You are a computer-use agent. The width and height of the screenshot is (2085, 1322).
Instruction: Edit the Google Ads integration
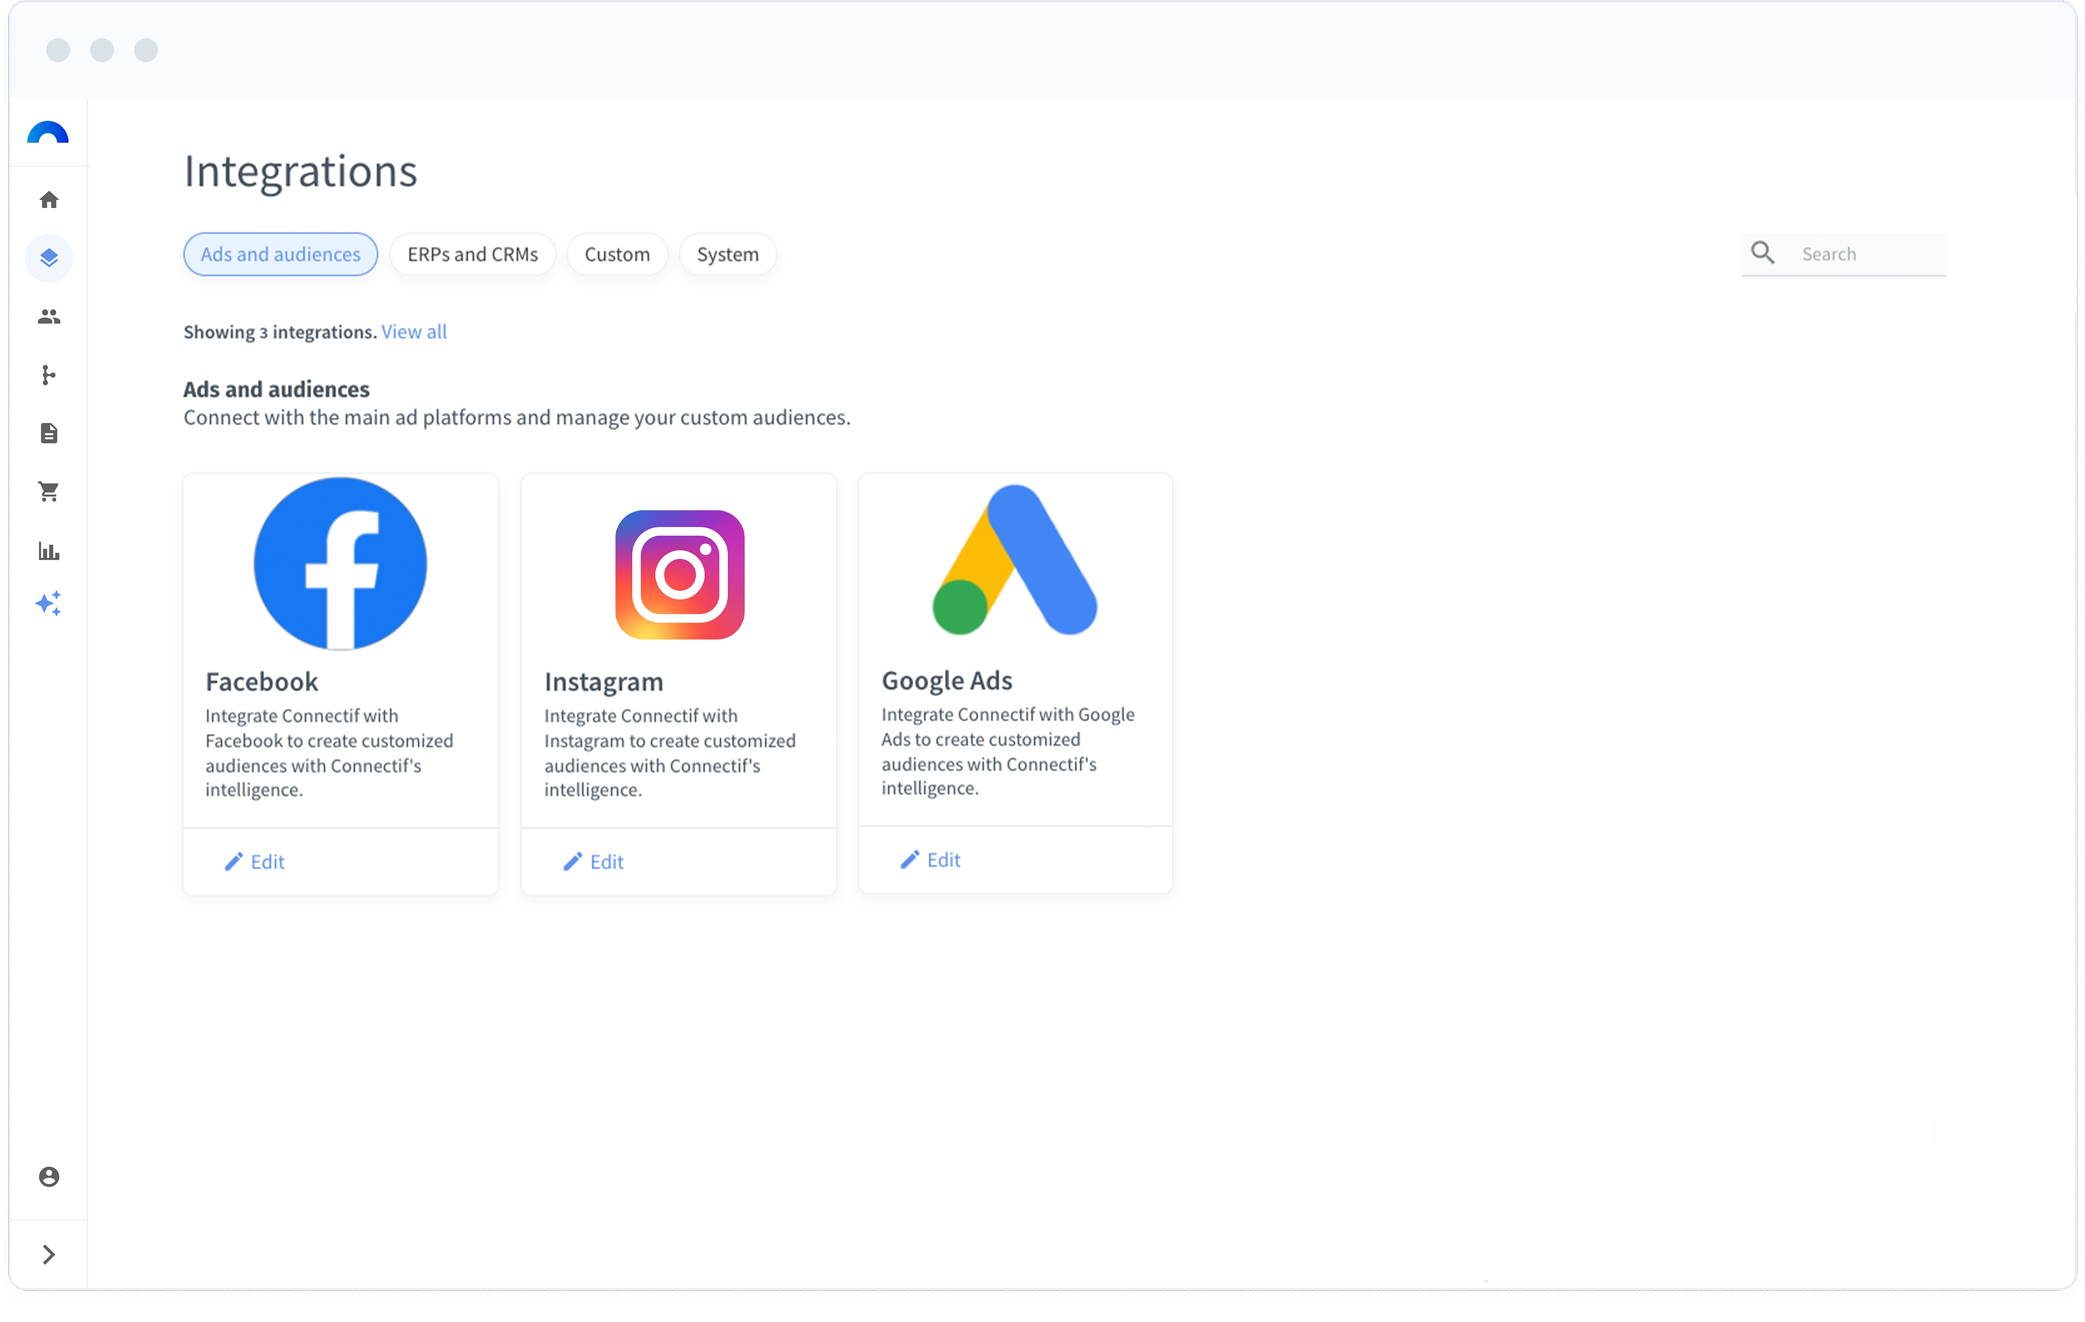(932, 860)
